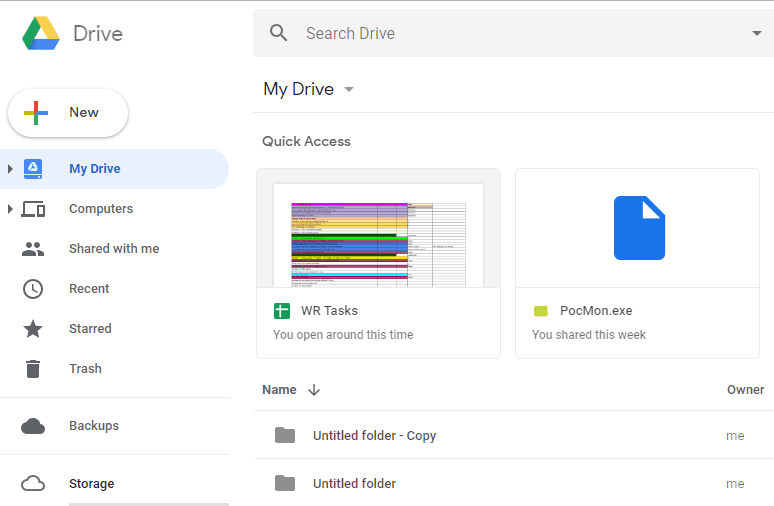Click the Recent clock icon

(33, 289)
